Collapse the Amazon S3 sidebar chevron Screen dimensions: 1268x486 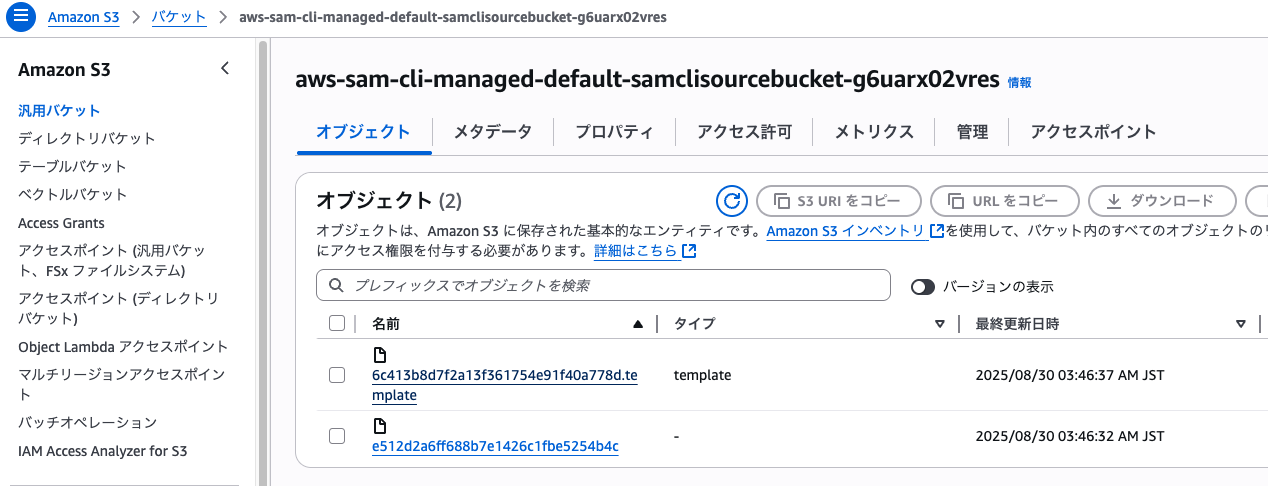tap(225, 69)
